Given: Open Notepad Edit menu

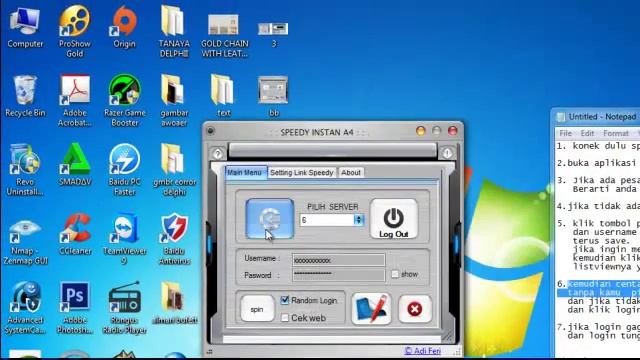Looking at the screenshot, I should coord(587,133).
